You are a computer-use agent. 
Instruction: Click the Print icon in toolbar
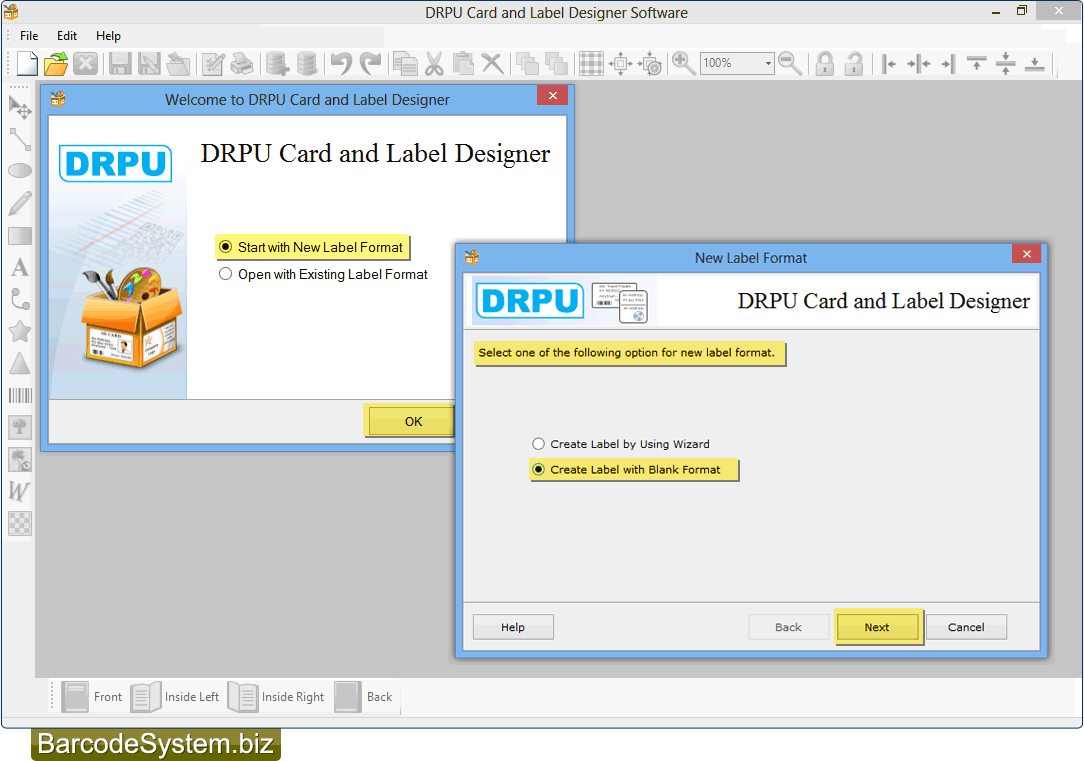[x=241, y=64]
